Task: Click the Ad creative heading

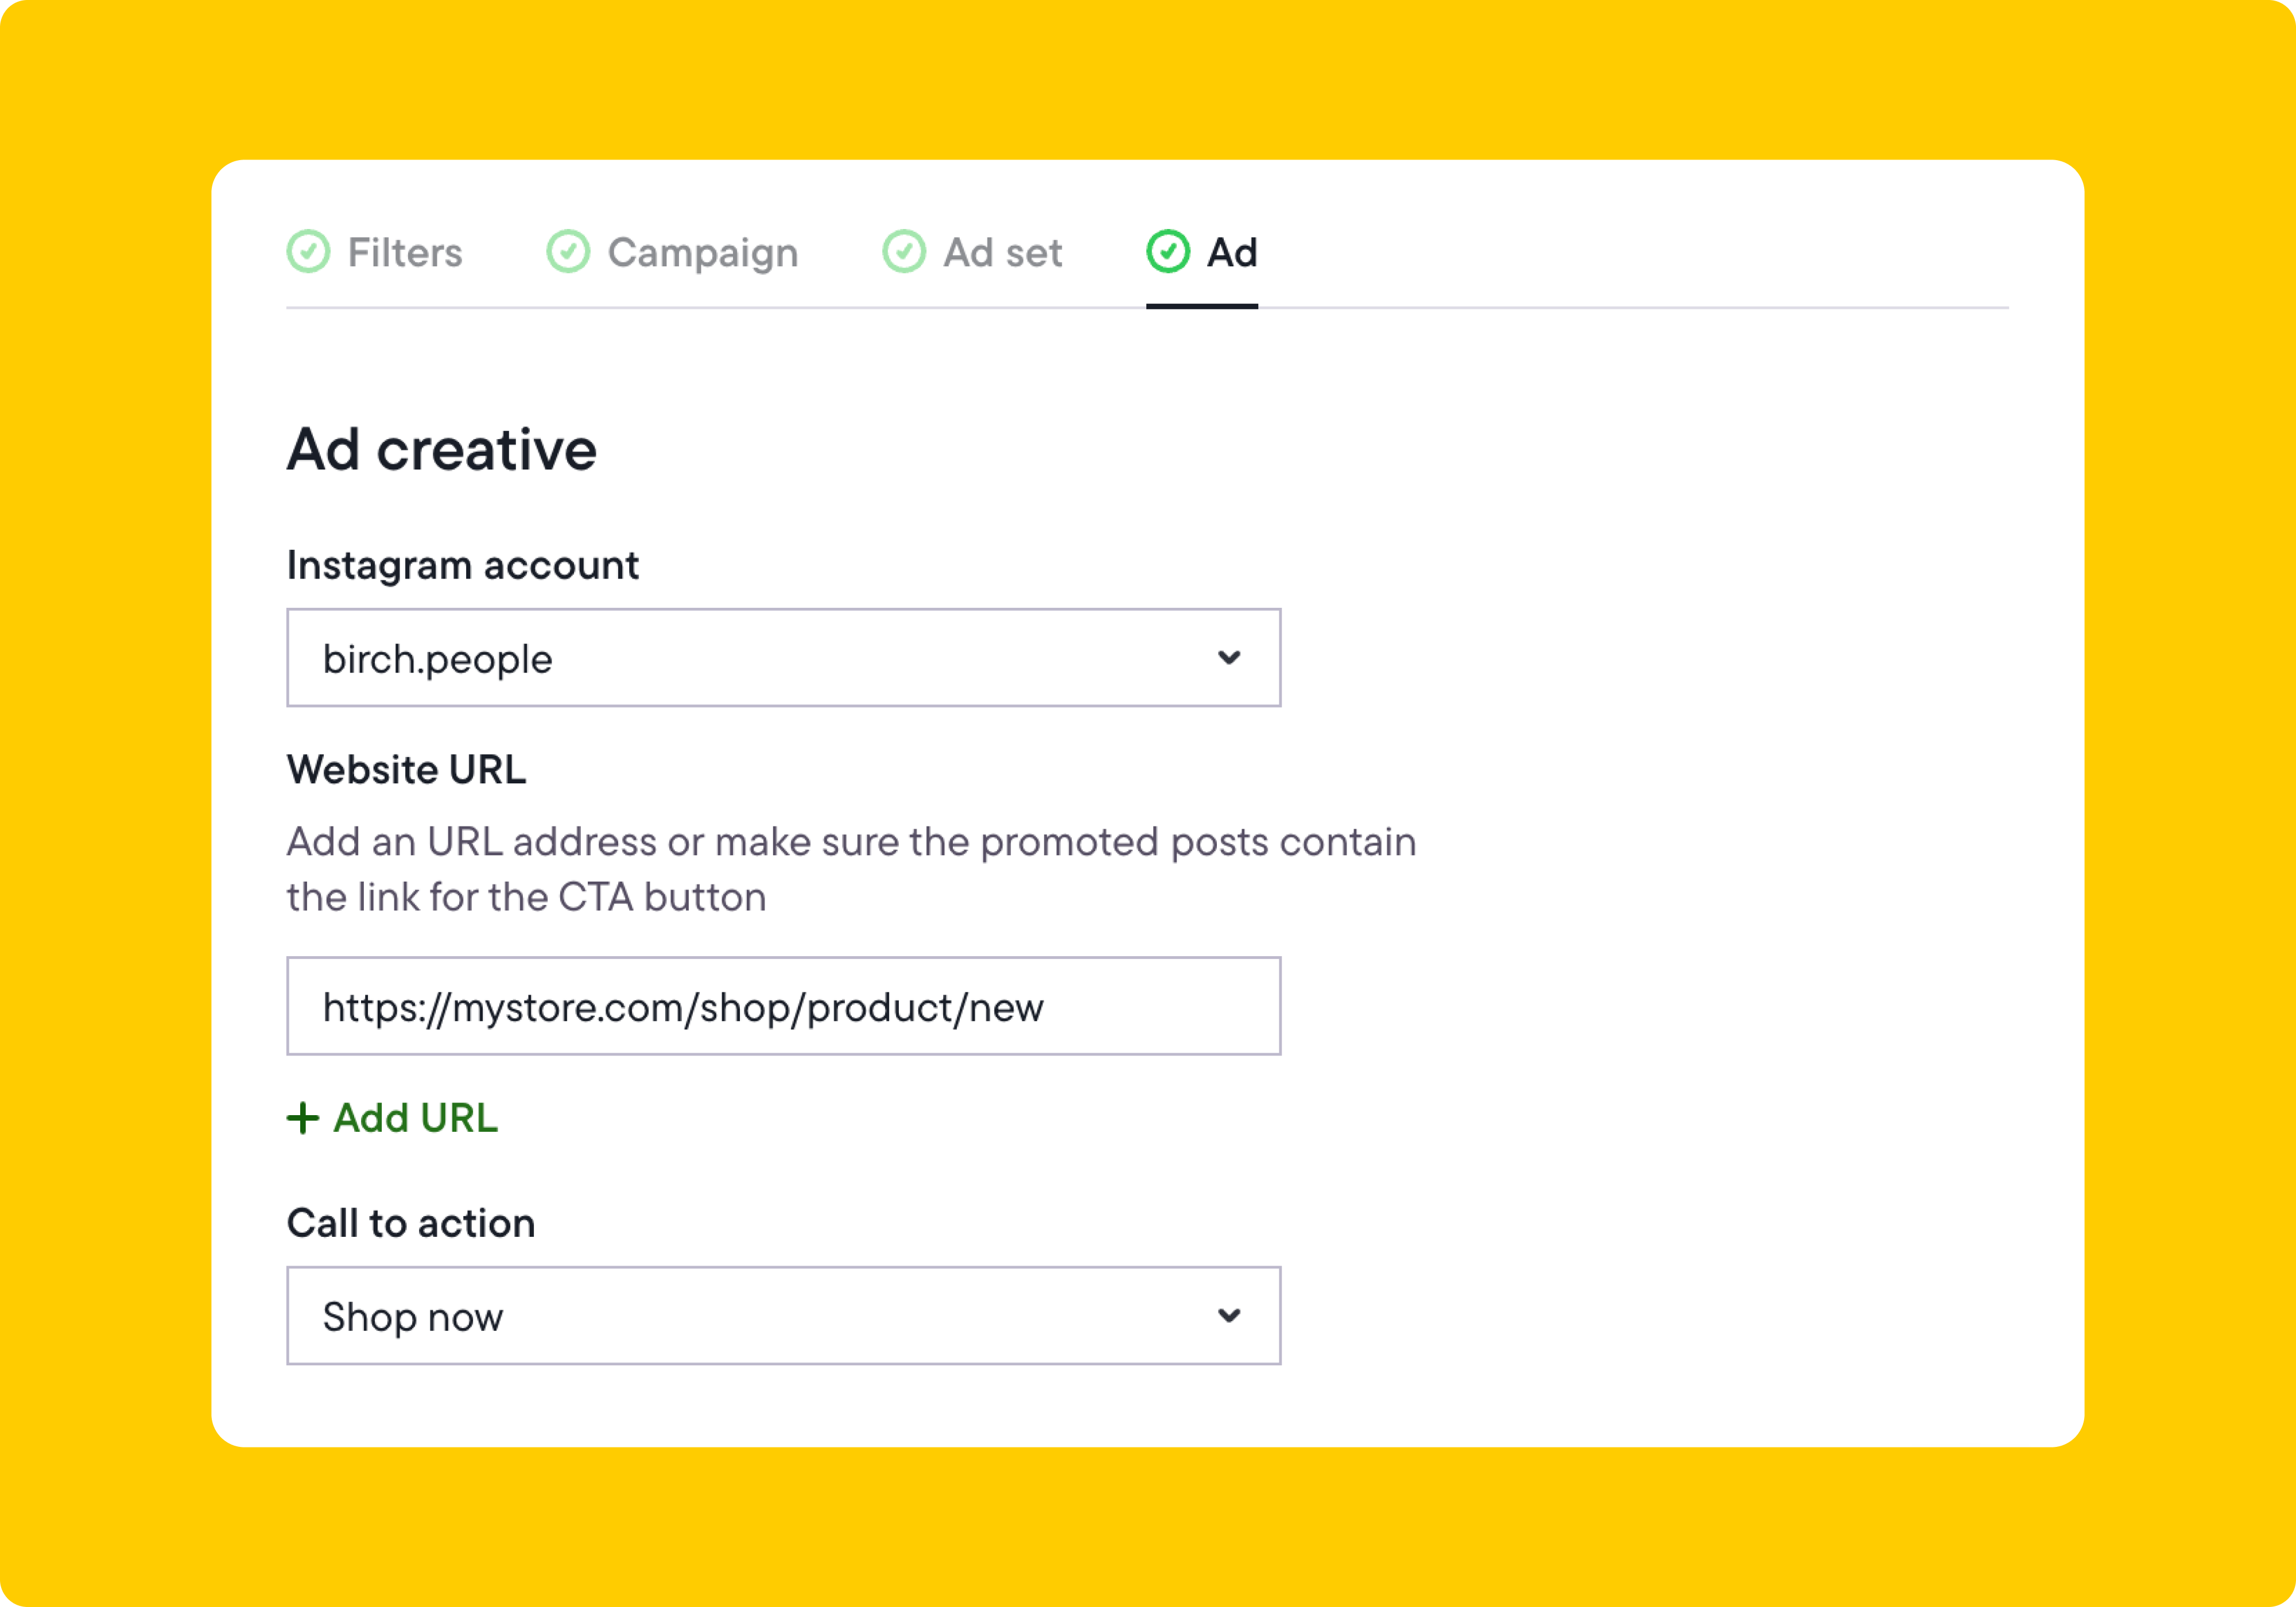Action: (442, 450)
